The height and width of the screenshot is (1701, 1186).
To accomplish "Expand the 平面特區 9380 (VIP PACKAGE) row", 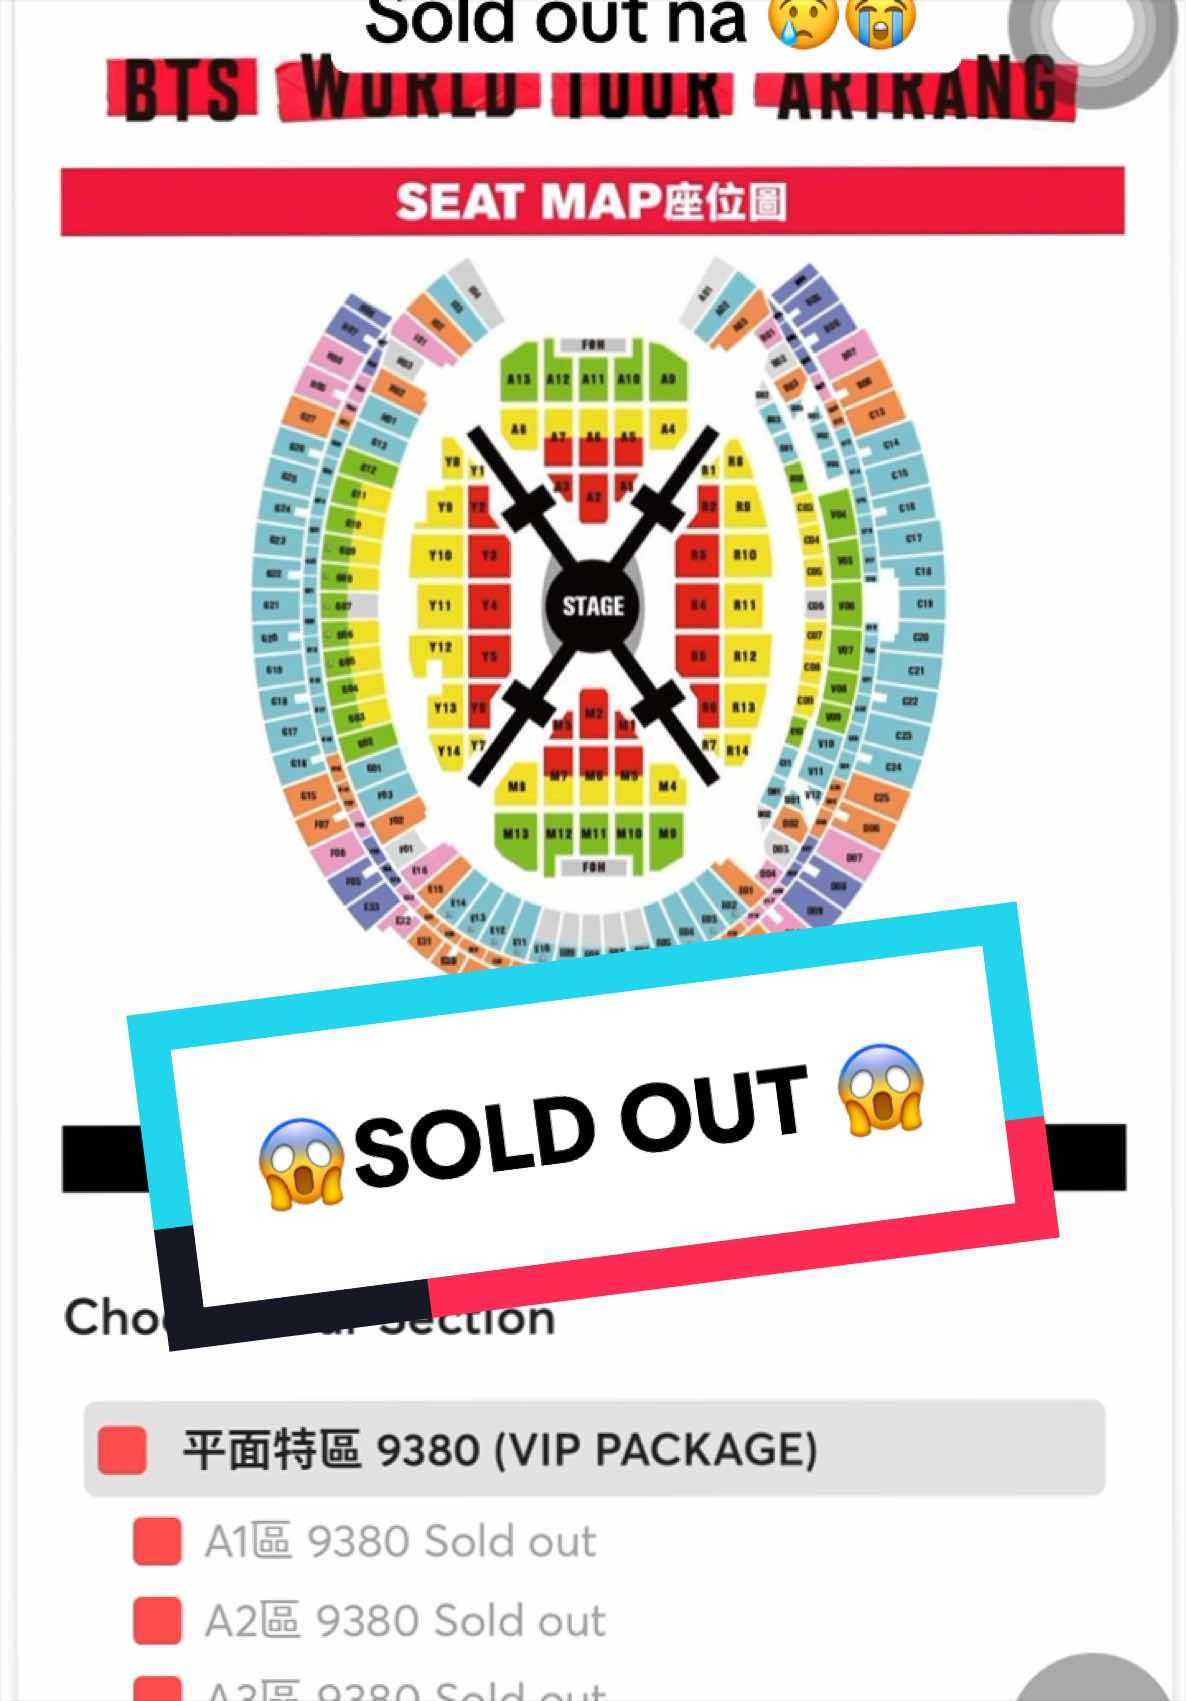I will 594,1448.
